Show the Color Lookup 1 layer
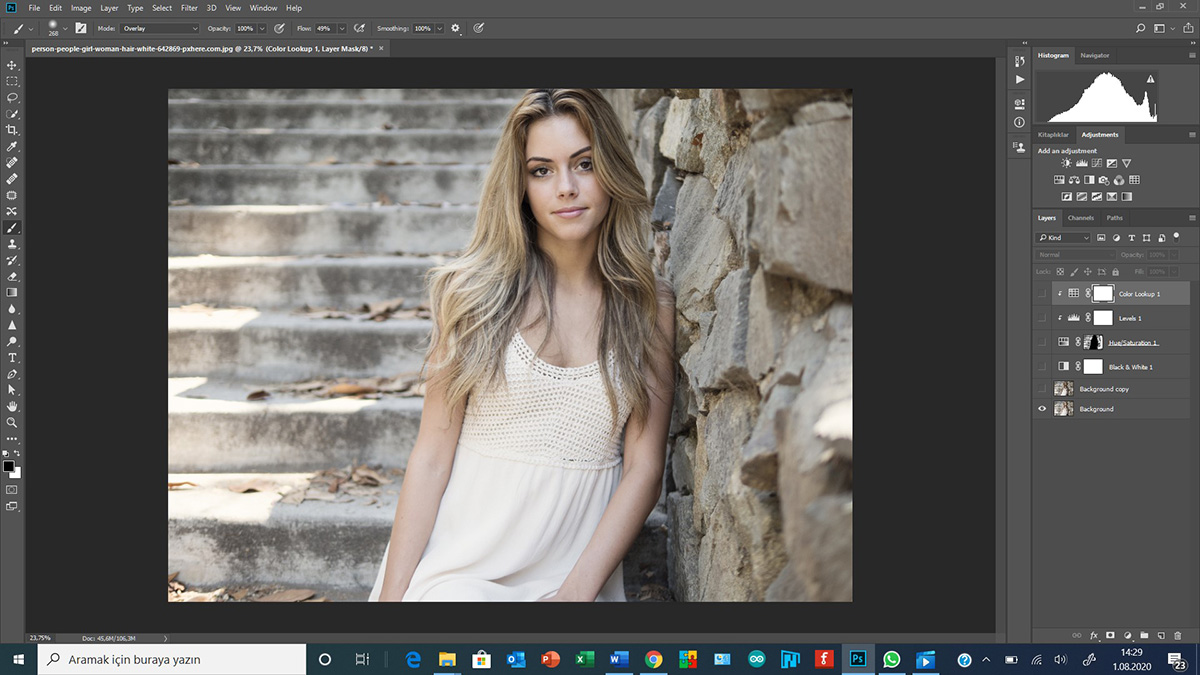 (x=1042, y=294)
